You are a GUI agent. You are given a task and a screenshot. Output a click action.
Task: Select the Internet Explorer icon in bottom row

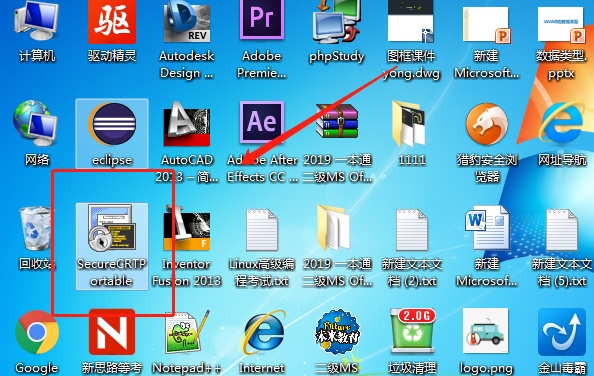pos(264,332)
